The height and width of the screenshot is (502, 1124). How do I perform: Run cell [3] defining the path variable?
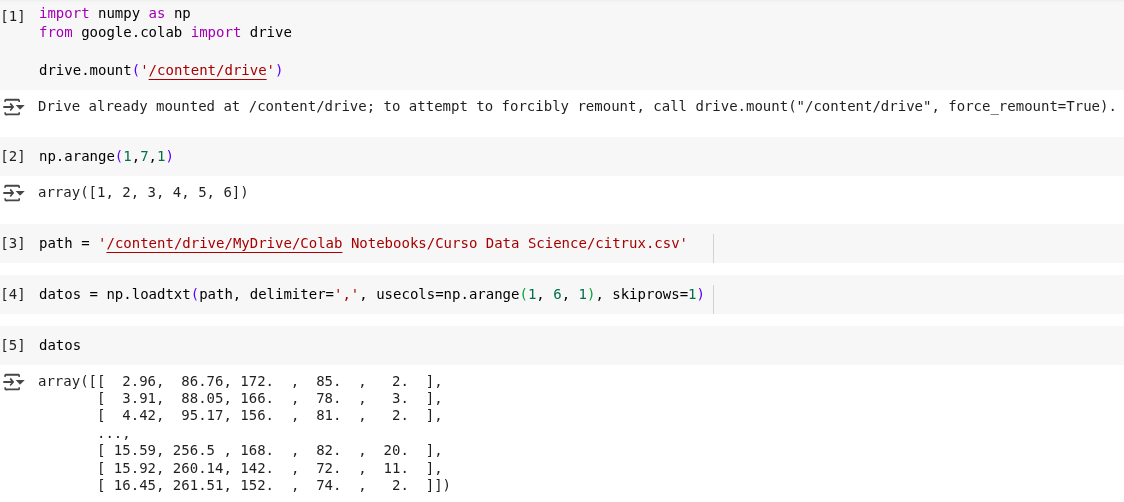click(13, 244)
